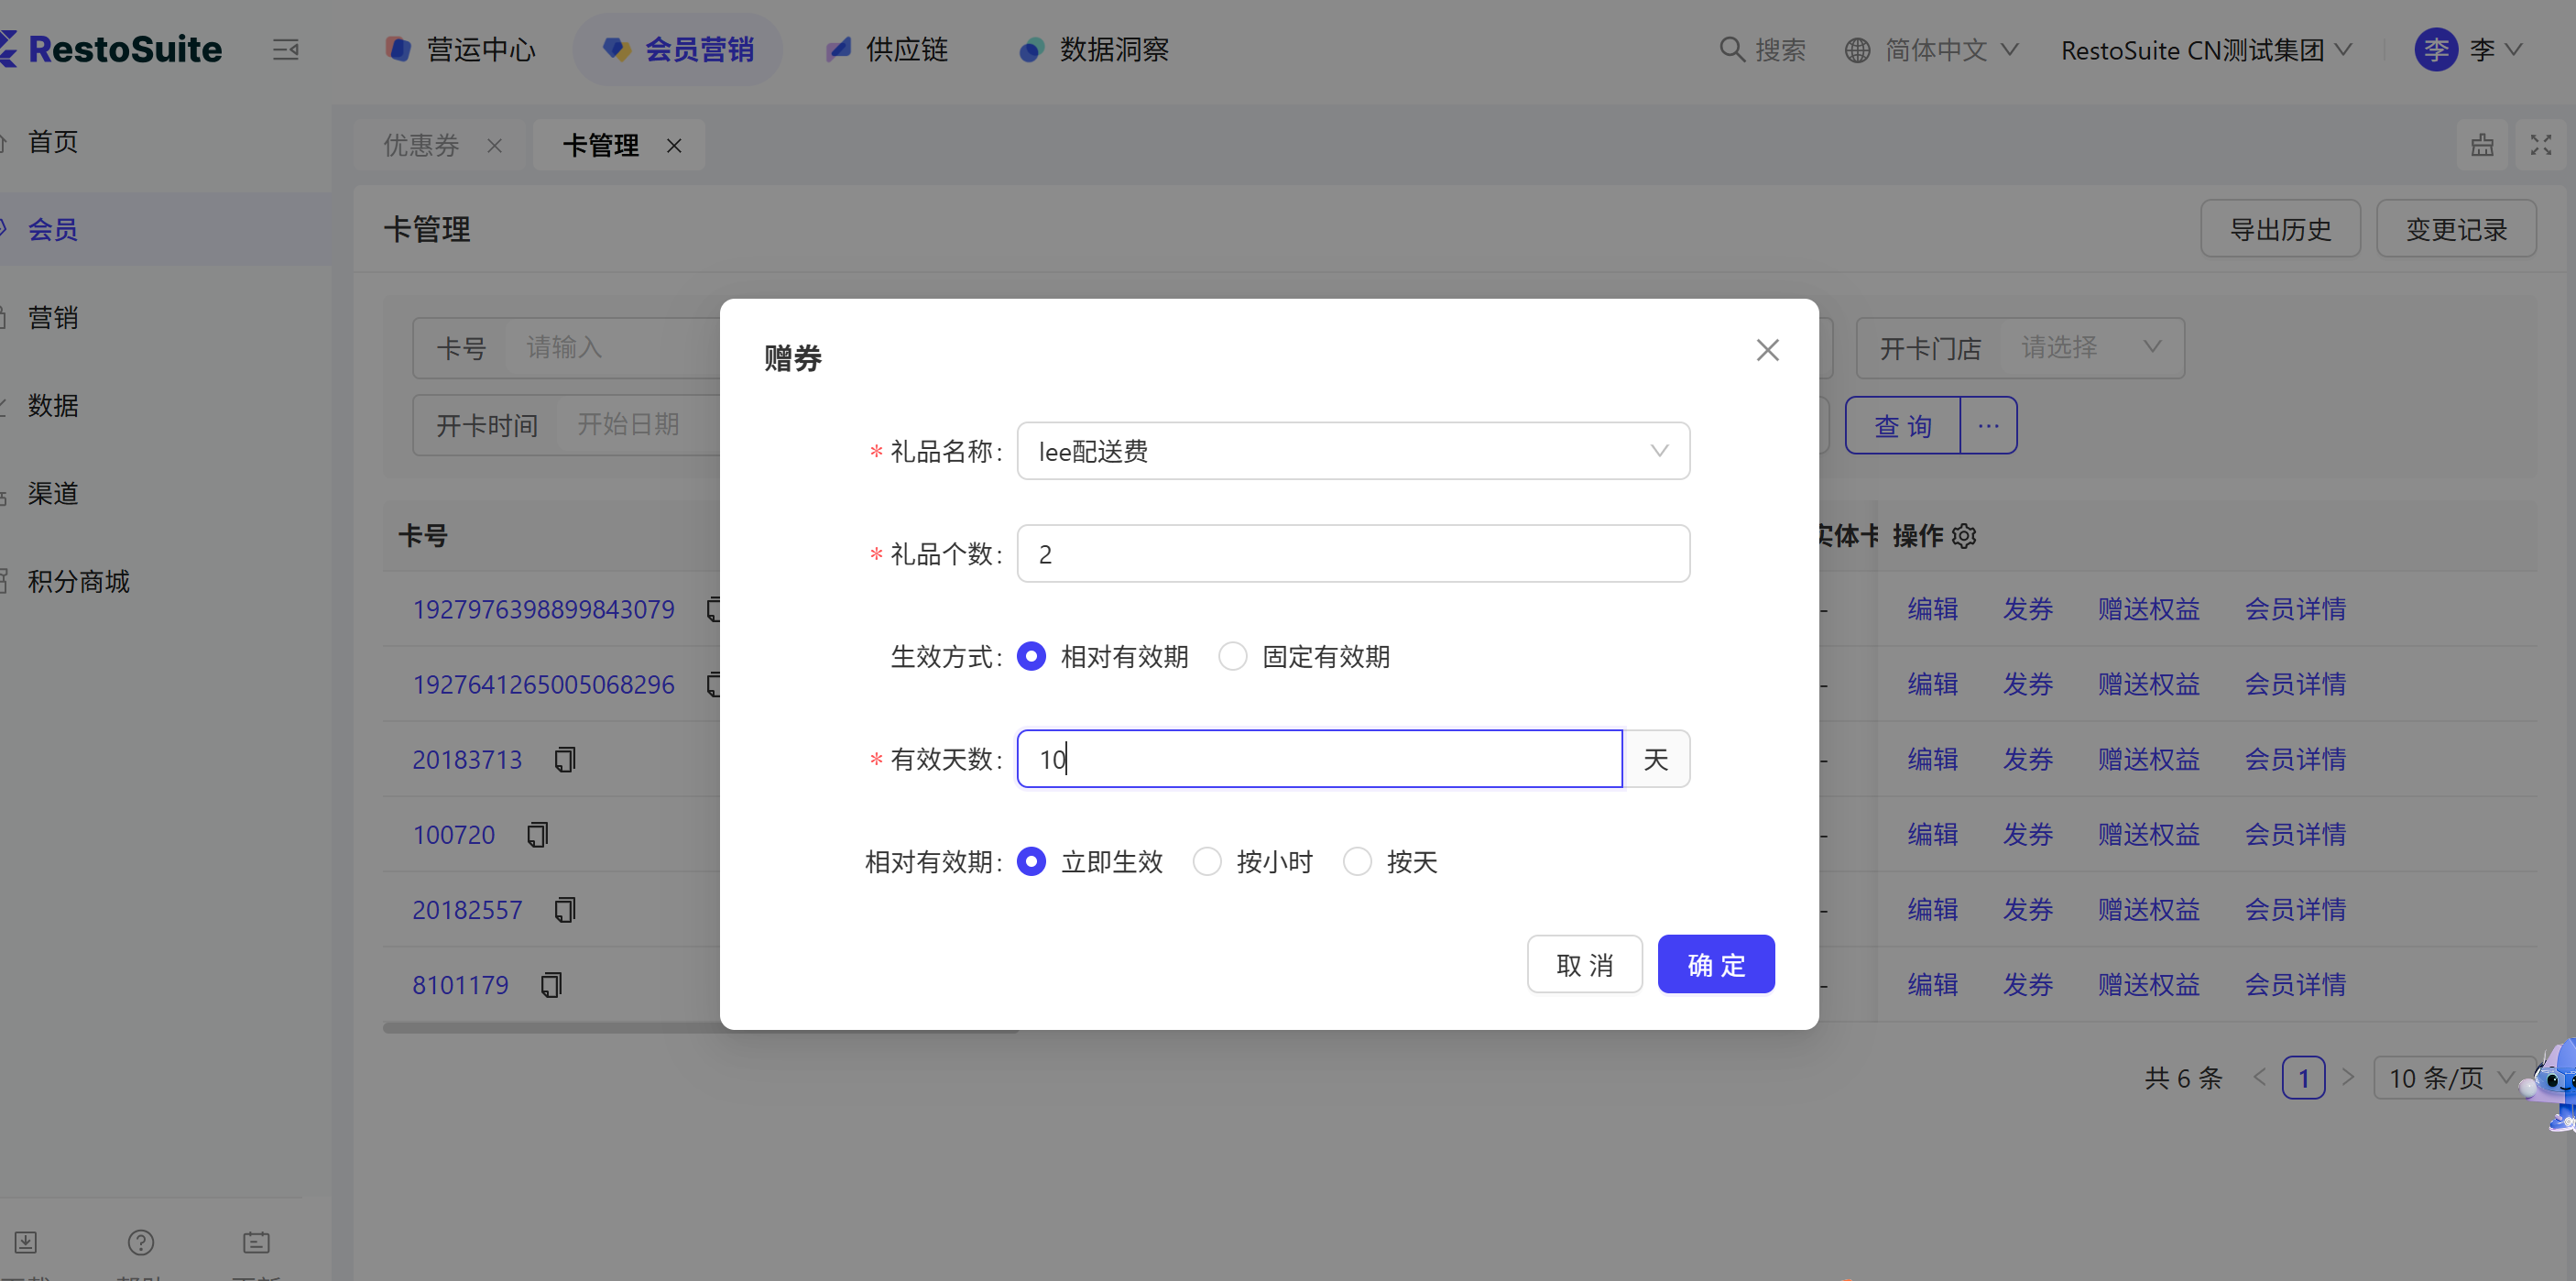Choose the 立即生效 radio option

click(1031, 862)
